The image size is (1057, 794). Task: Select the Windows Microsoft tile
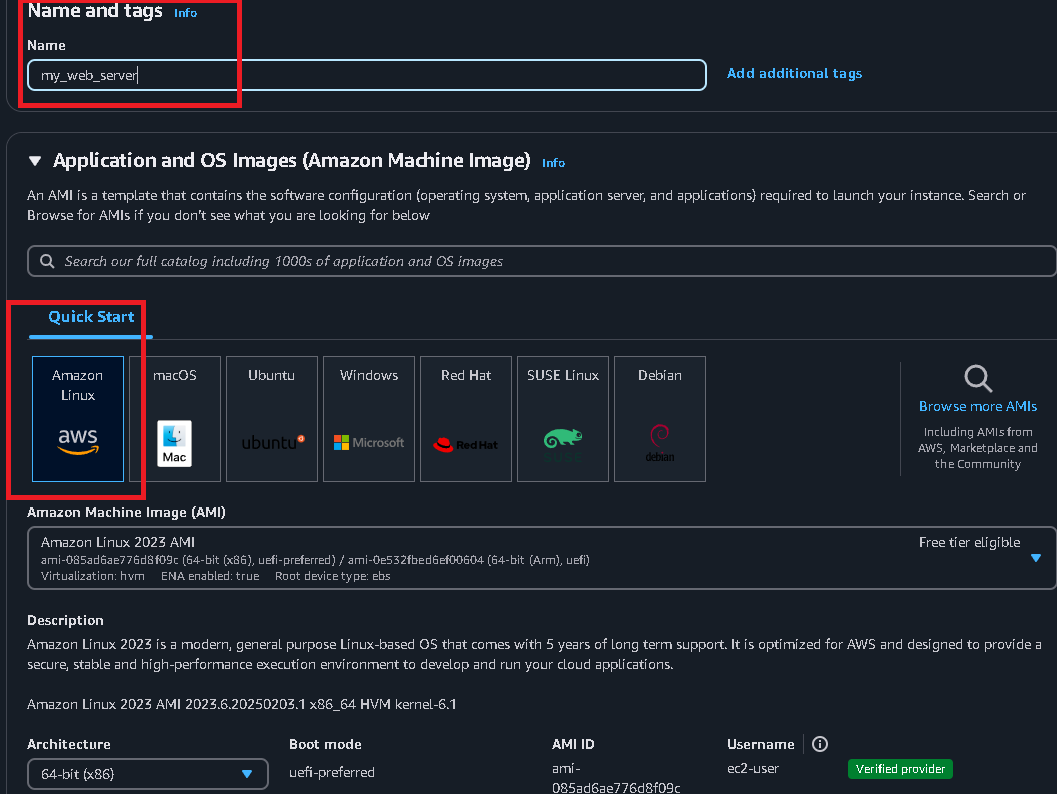pyautogui.click(x=369, y=419)
